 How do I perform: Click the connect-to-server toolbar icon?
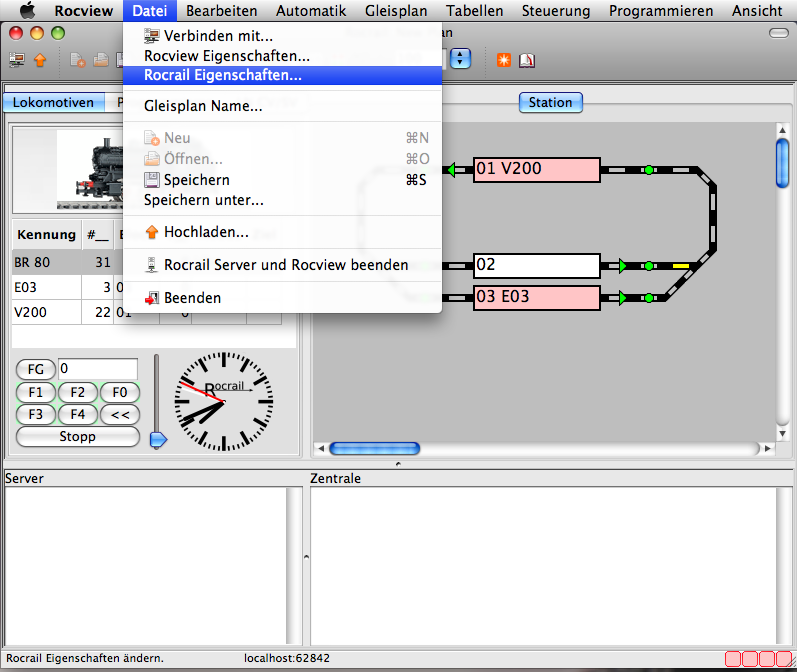17,59
